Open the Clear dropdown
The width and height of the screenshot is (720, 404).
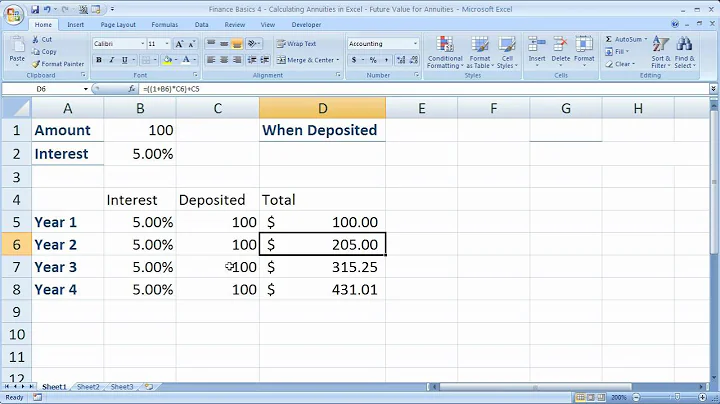tap(620, 64)
